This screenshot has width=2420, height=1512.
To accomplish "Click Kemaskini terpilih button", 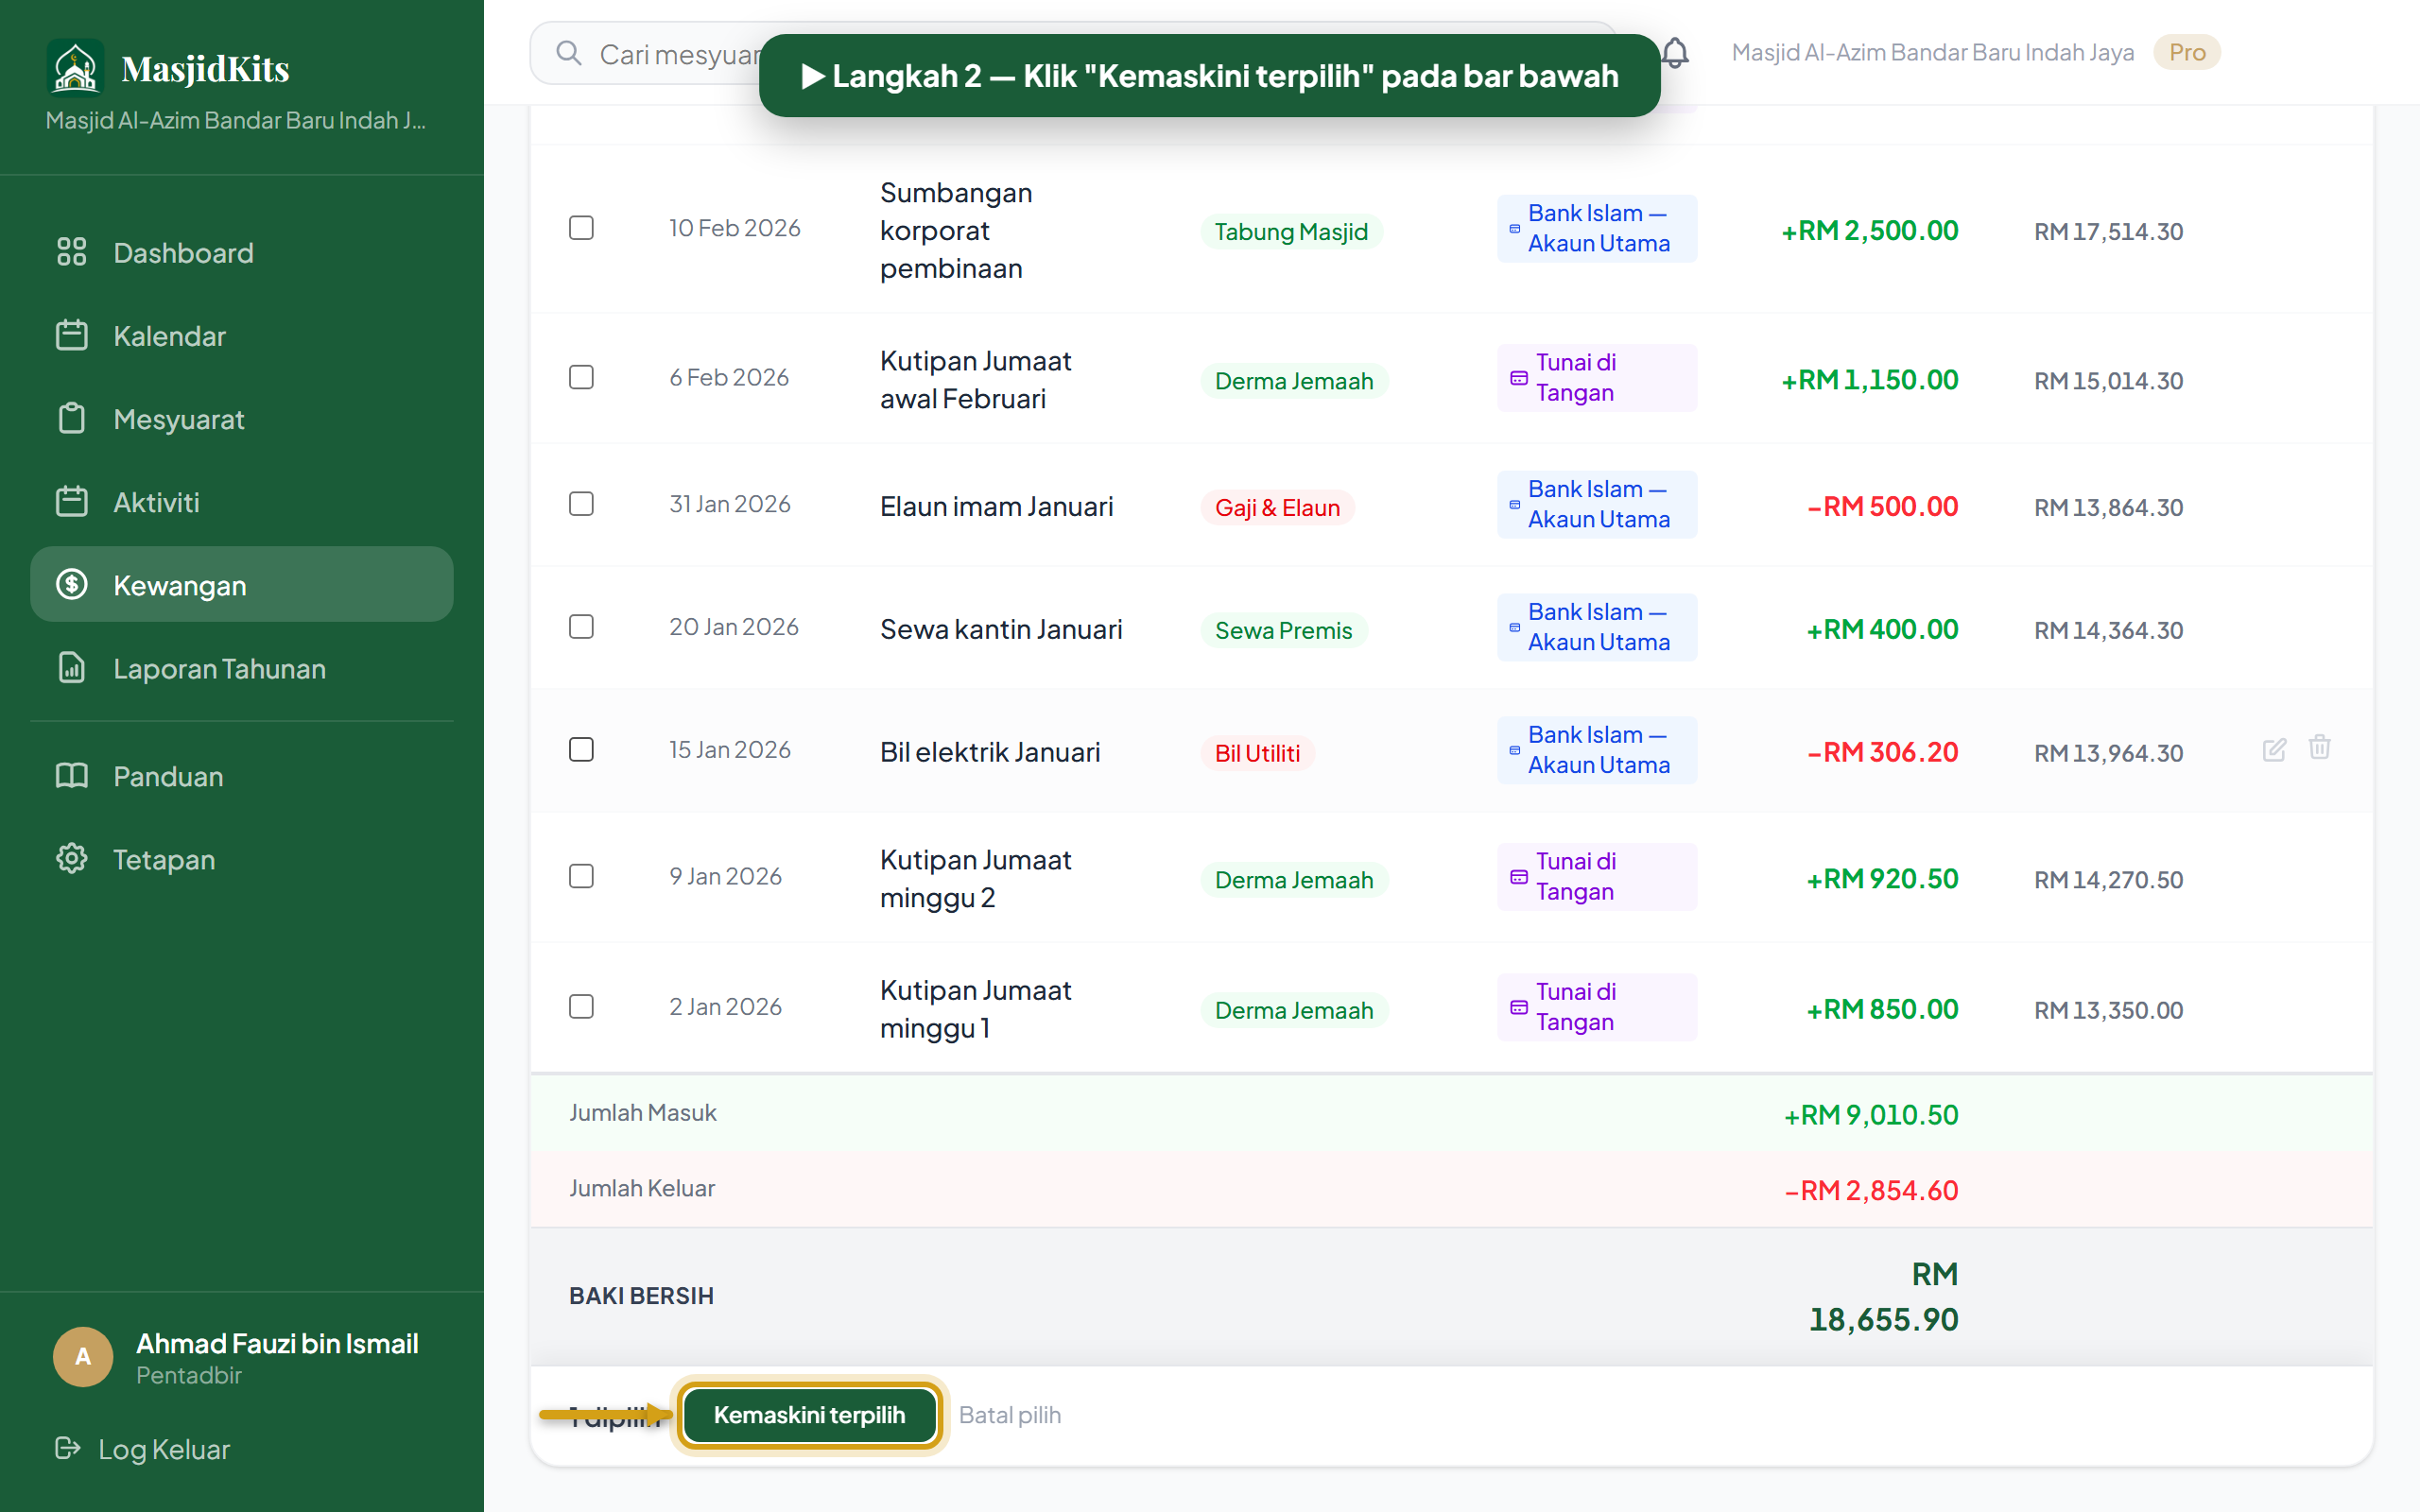I will tap(809, 1415).
